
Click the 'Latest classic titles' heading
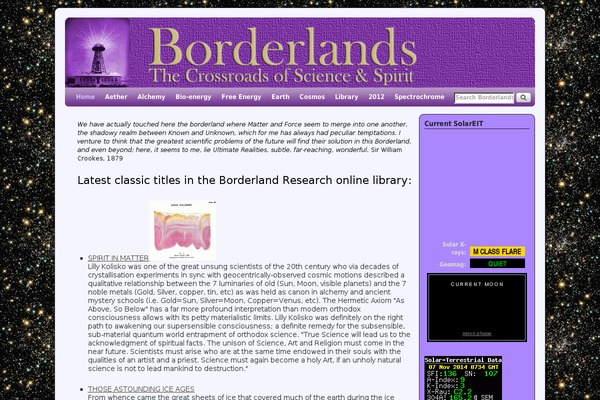(x=245, y=180)
